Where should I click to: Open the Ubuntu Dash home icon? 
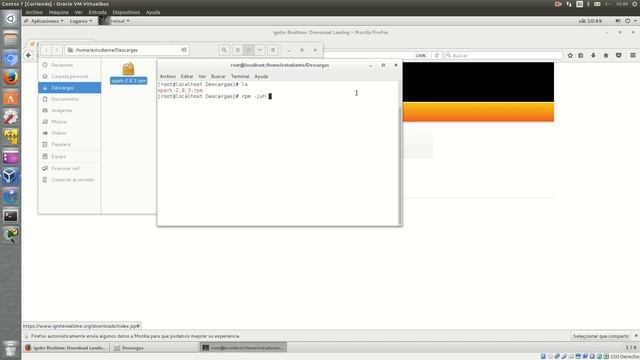[x=11, y=19]
